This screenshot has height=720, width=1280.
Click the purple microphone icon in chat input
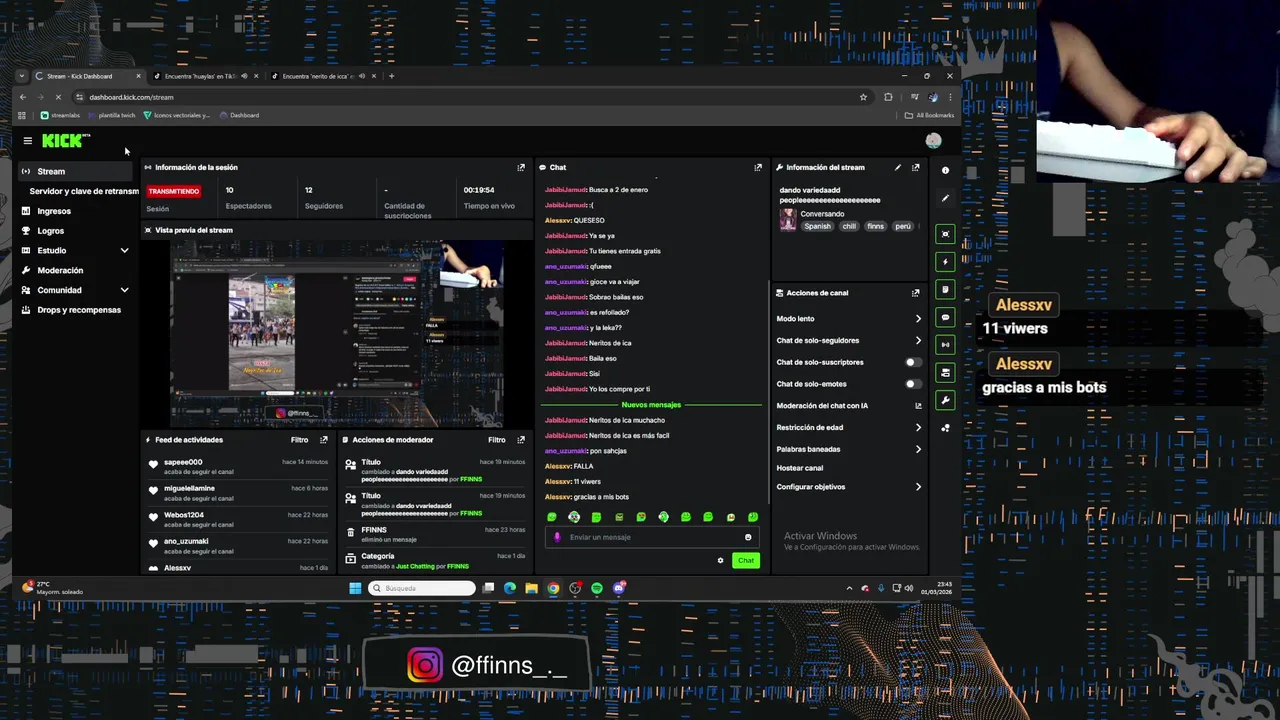tap(558, 537)
